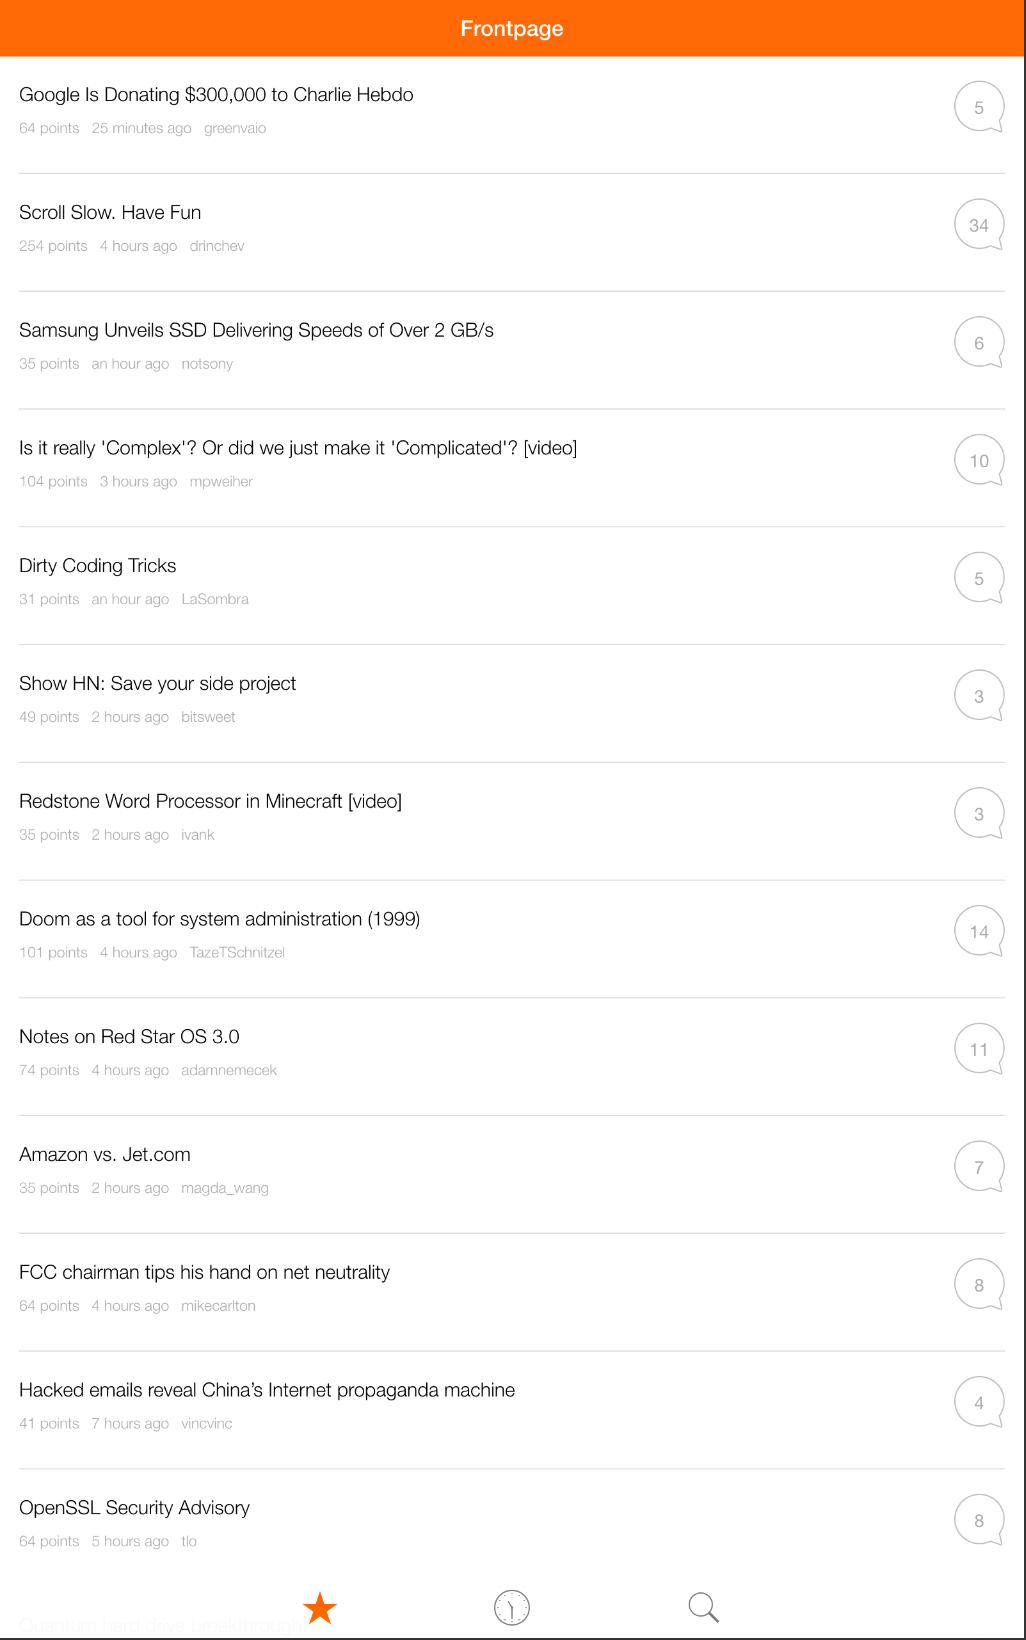This screenshot has height=1640, width=1026.
Task: Open comments bubble for Scroll Slow. Have Fun
Action: [978, 225]
